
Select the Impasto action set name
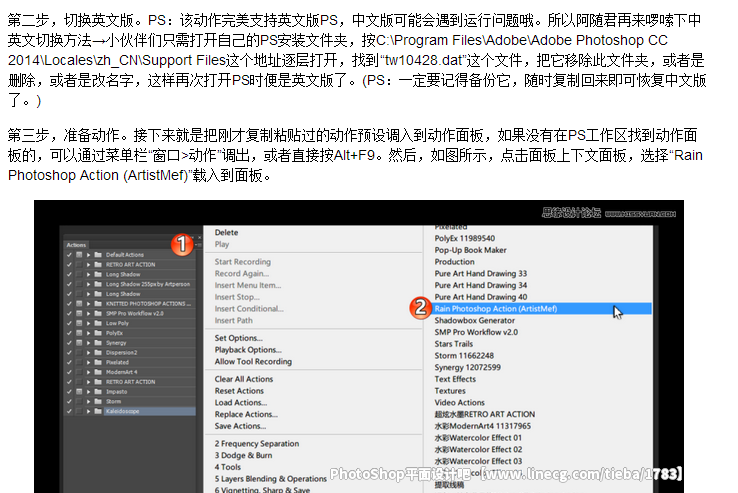[116, 392]
